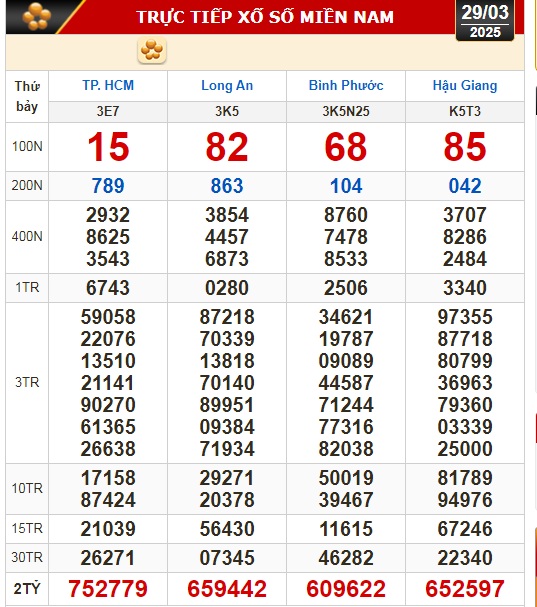Click 3TR result 21141
Viewport: 537px width, 607px height.
click(108, 383)
